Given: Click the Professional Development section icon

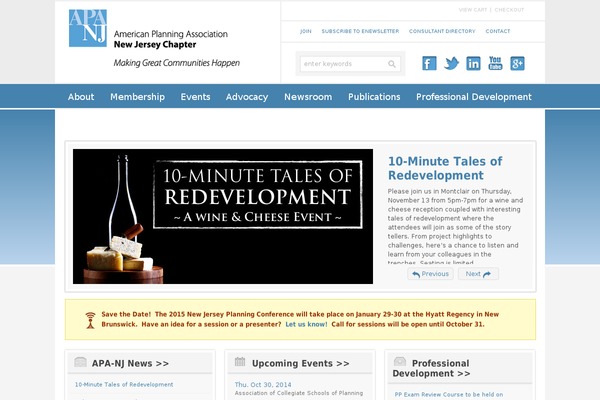Looking at the screenshot, I should (x=400, y=361).
